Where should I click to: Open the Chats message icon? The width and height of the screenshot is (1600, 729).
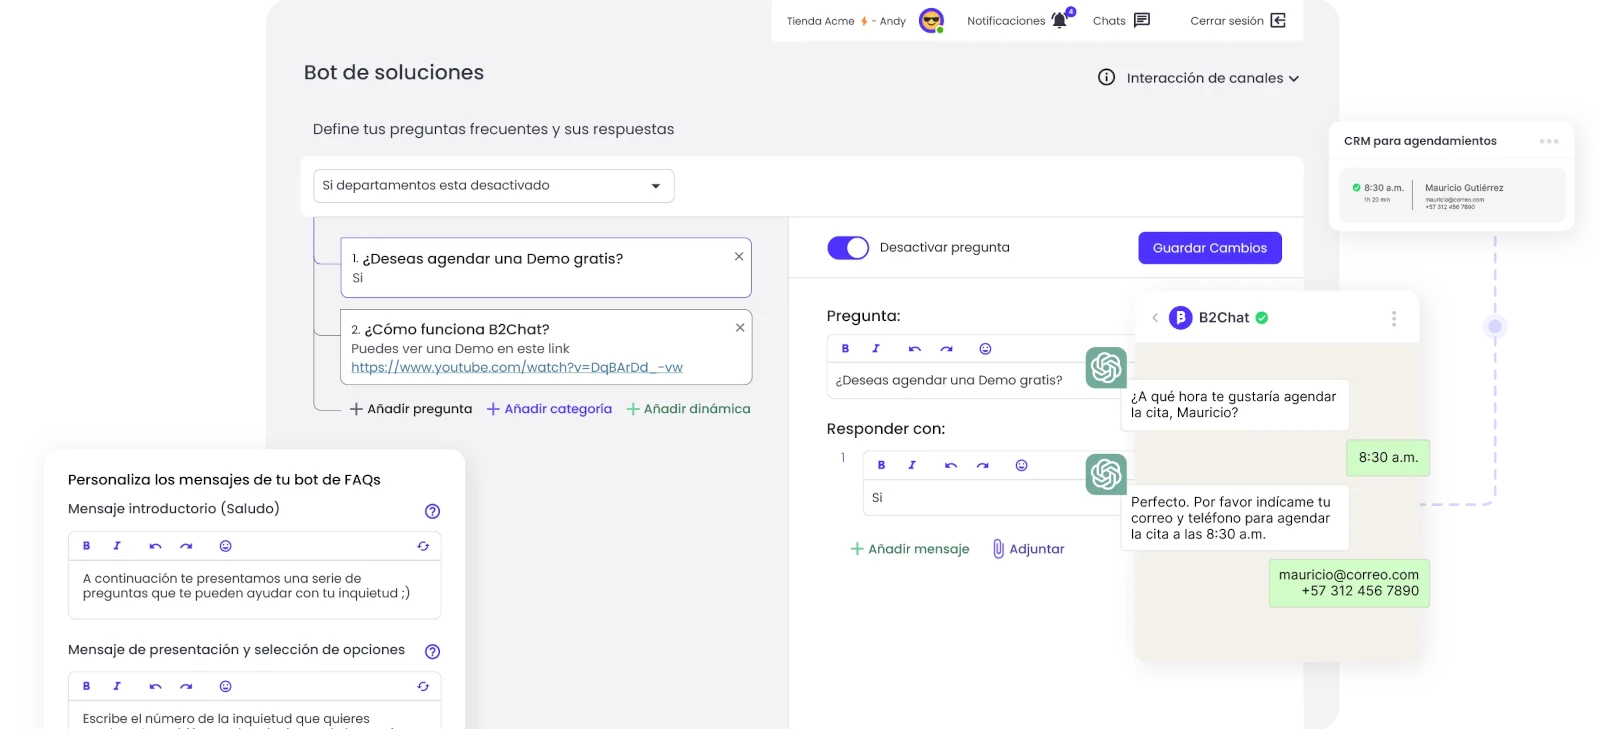tap(1142, 20)
